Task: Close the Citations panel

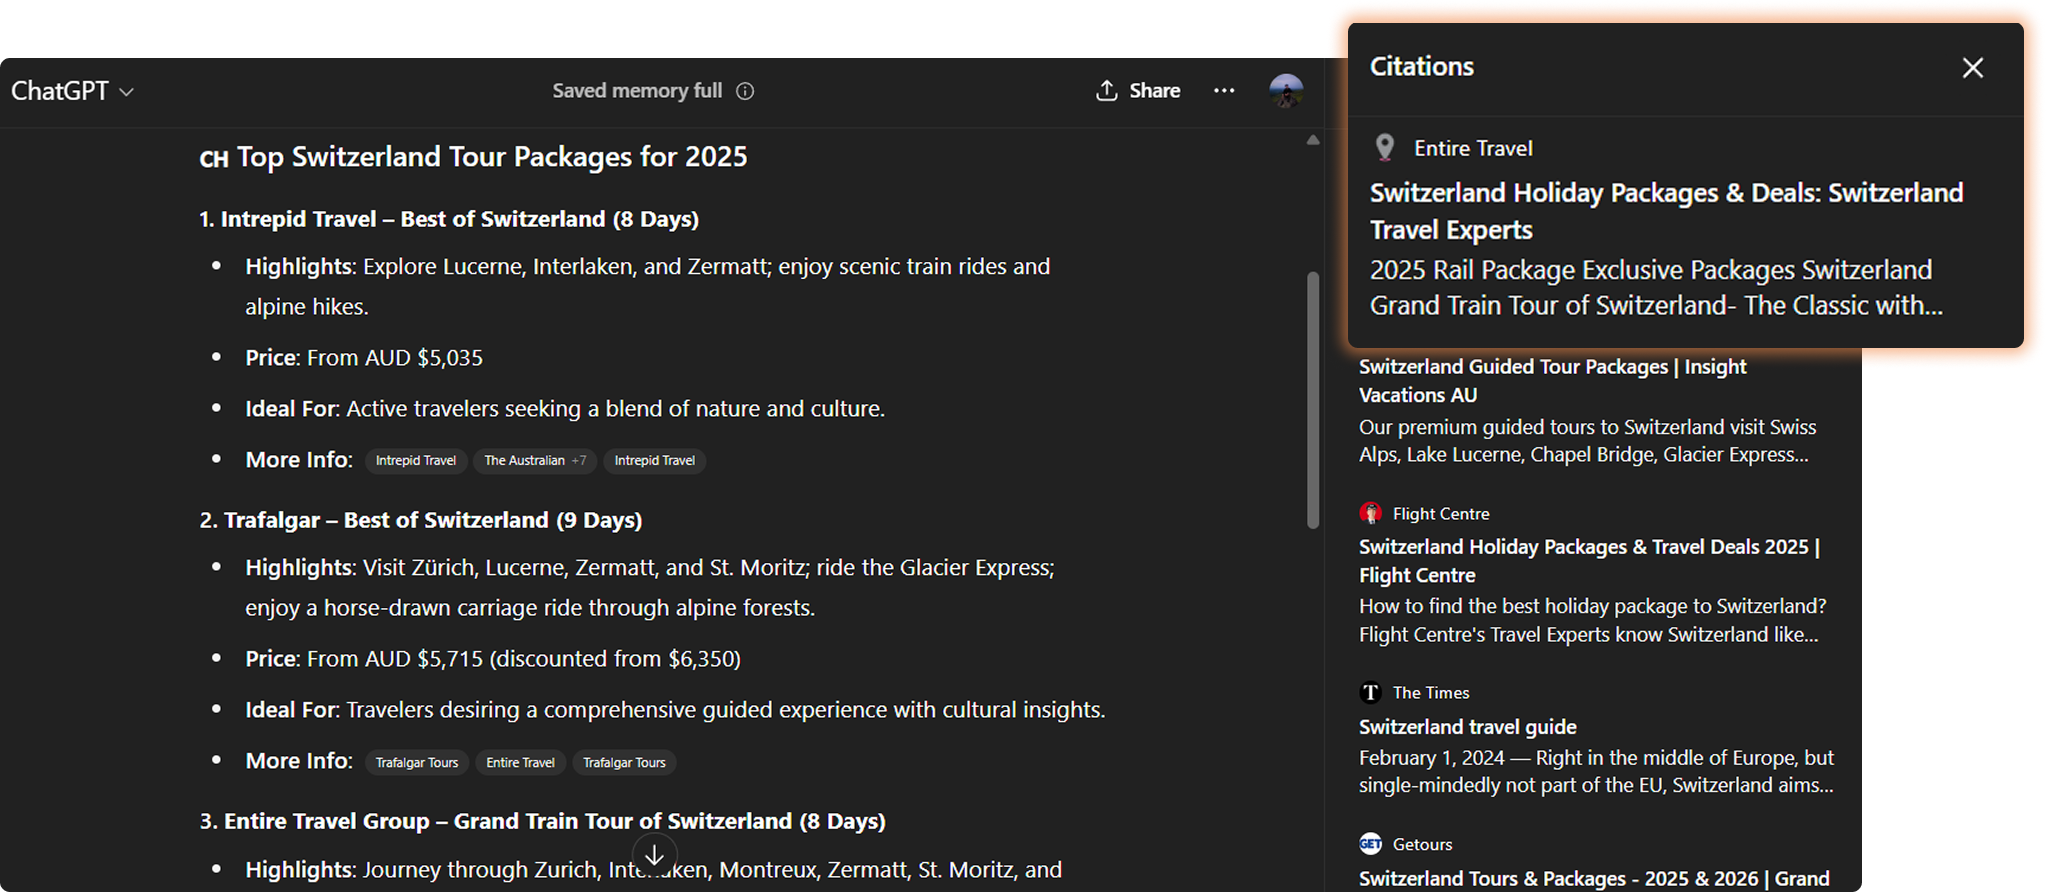Action: point(1972,68)
